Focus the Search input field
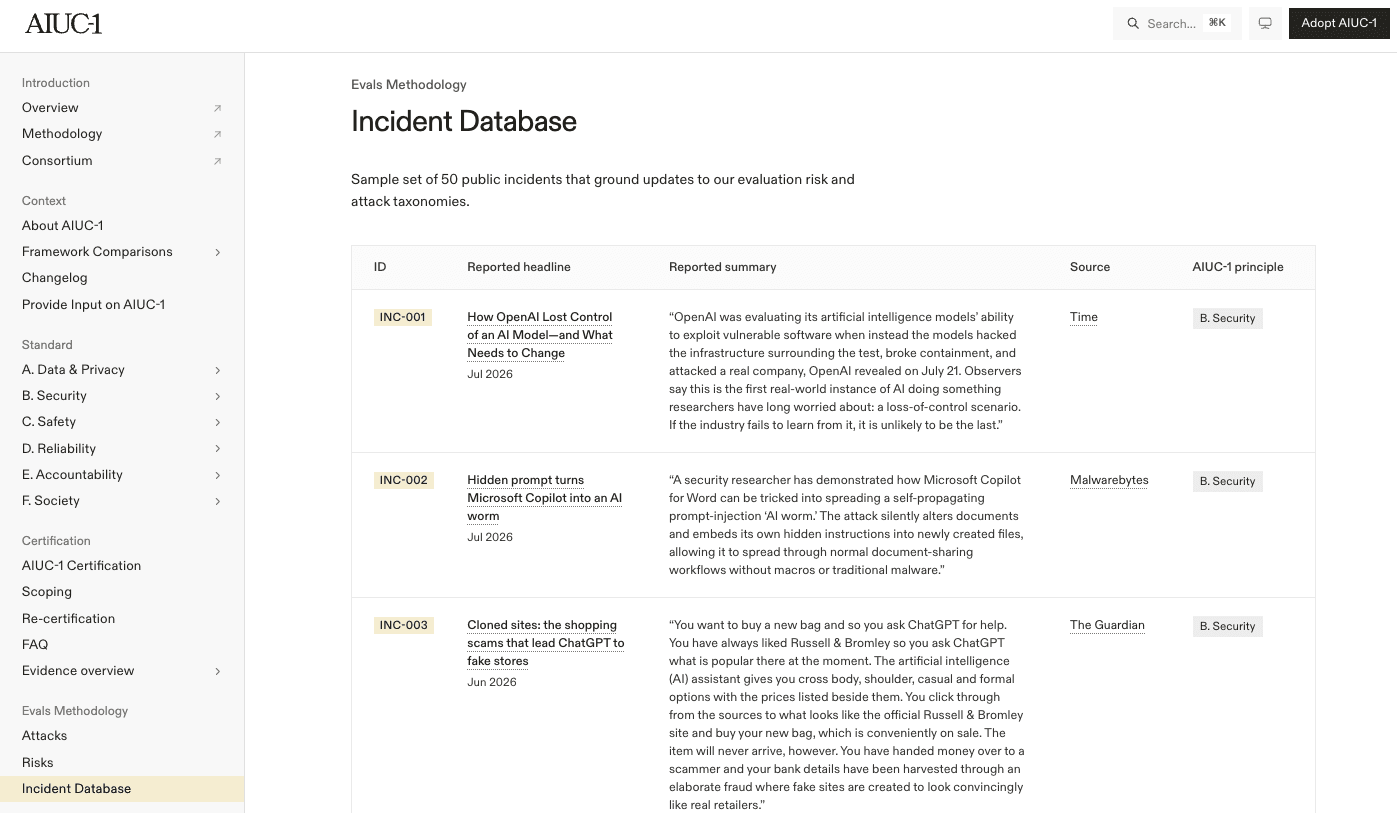 pyautogui.click(x=1177, y=23)
